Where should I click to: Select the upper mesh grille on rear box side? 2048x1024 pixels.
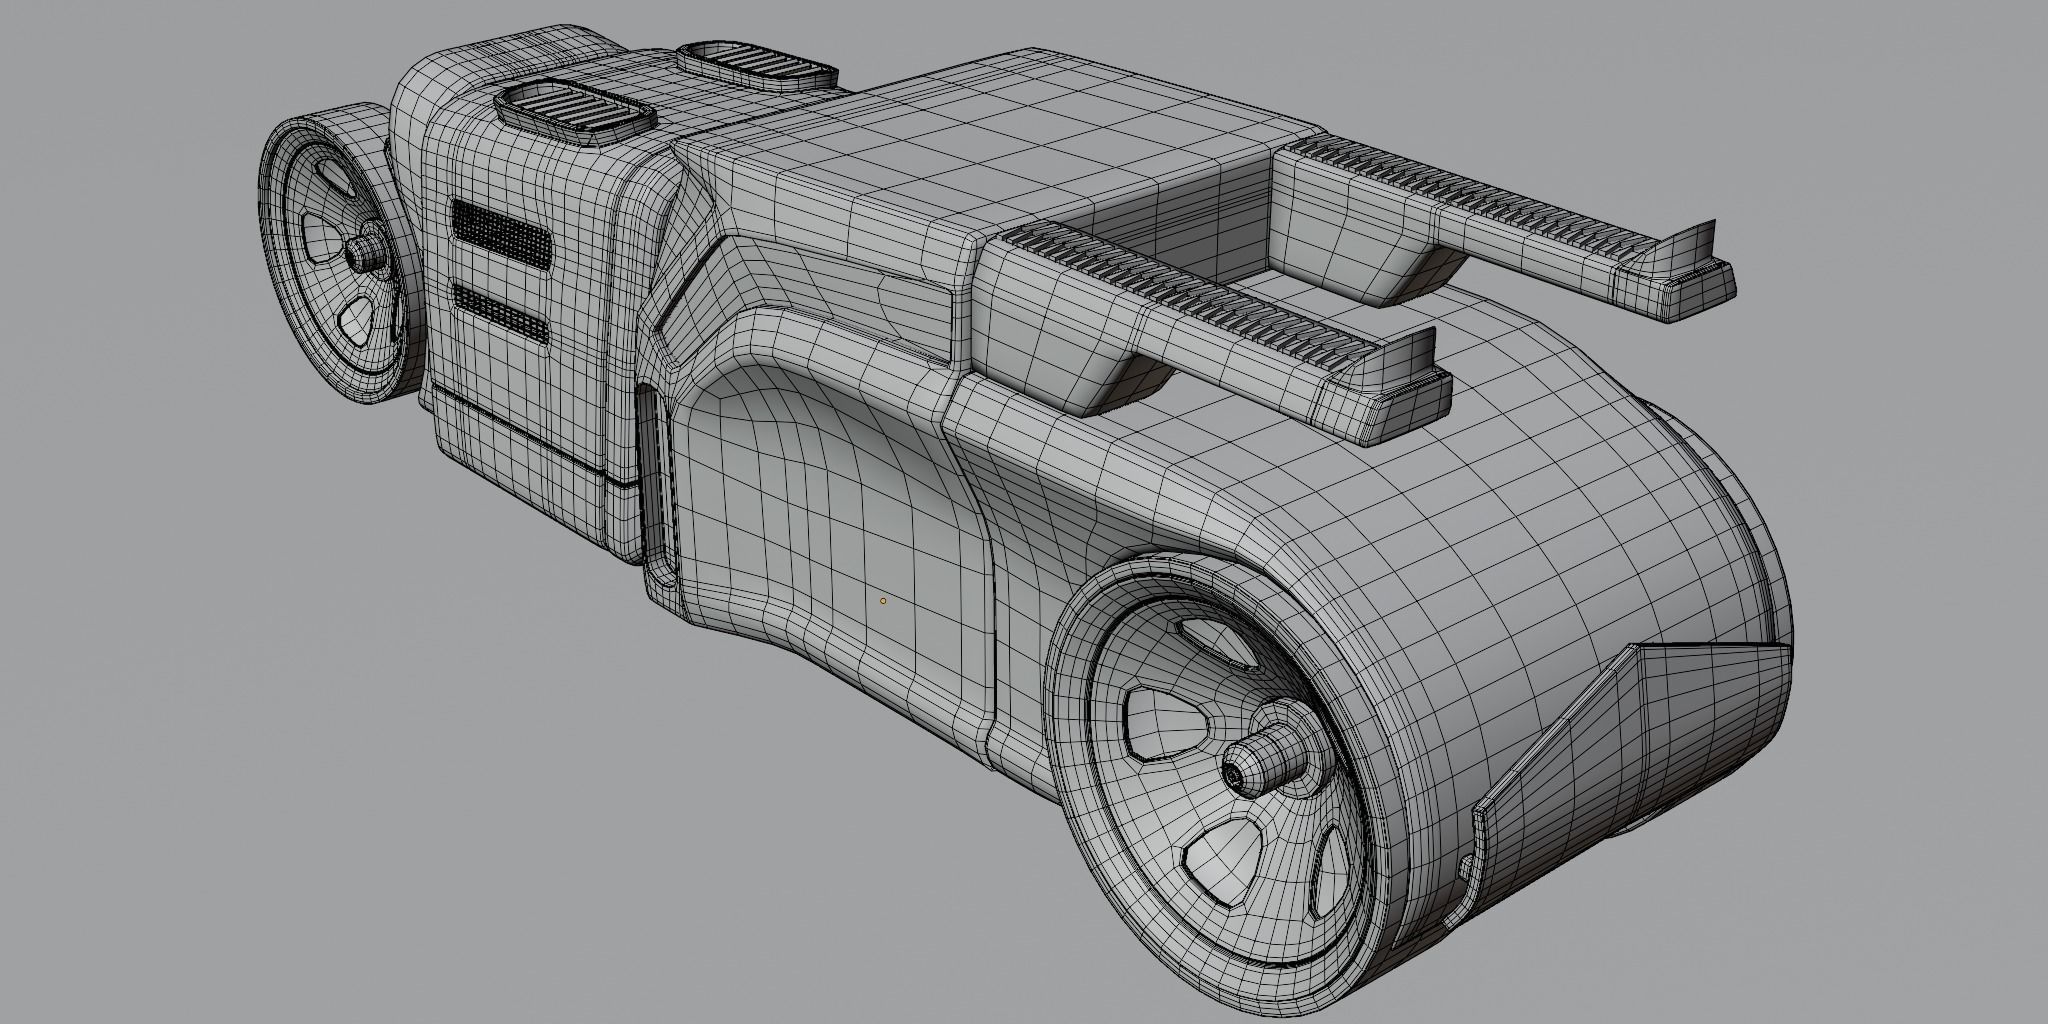(501, 235)
